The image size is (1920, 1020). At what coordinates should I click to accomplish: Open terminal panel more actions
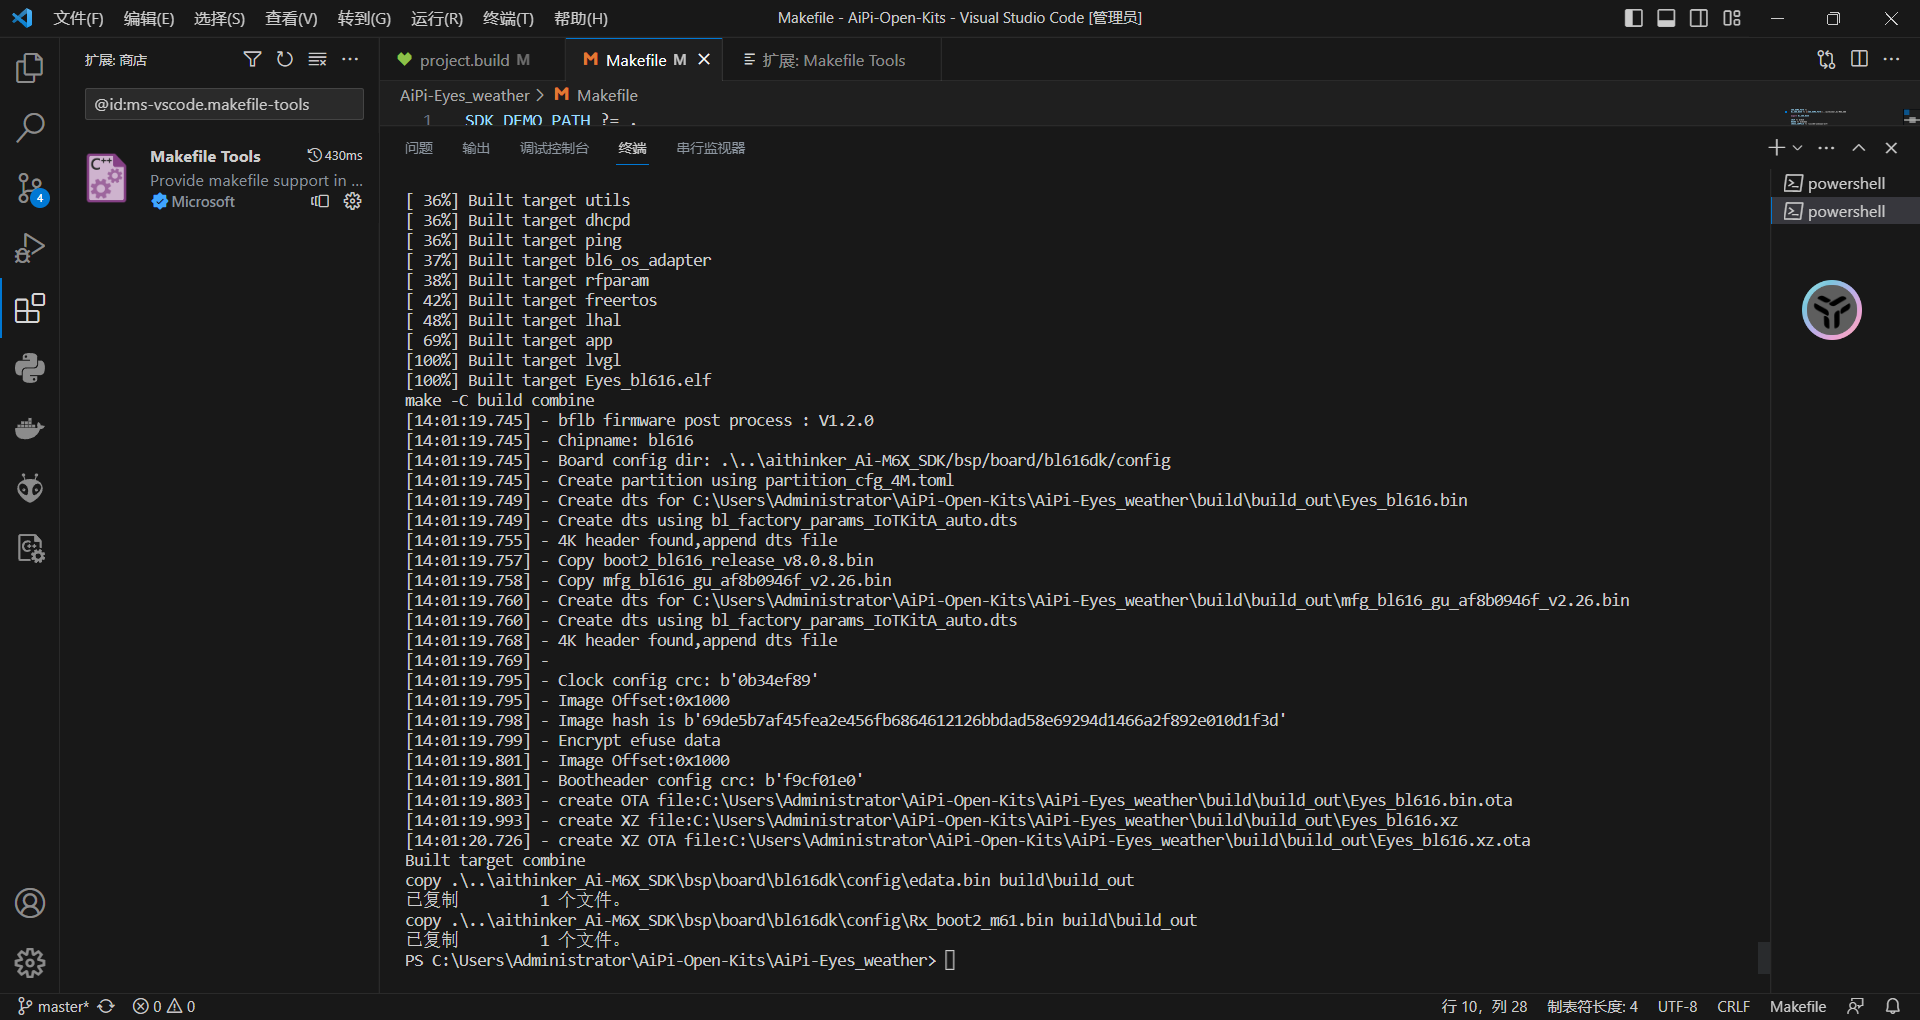click(1826, 148)
